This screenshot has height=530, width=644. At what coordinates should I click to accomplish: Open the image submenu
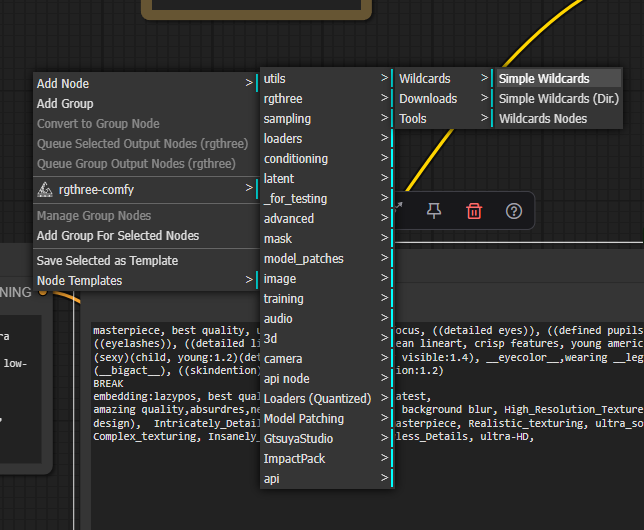pos(327,279)
